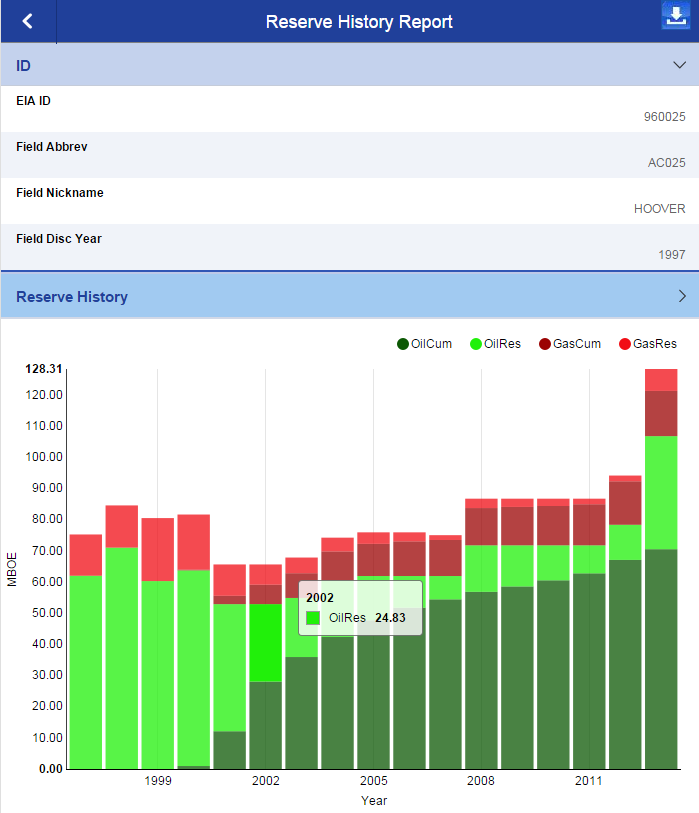Click the dark green OilCum legend dot

[403, 344]
